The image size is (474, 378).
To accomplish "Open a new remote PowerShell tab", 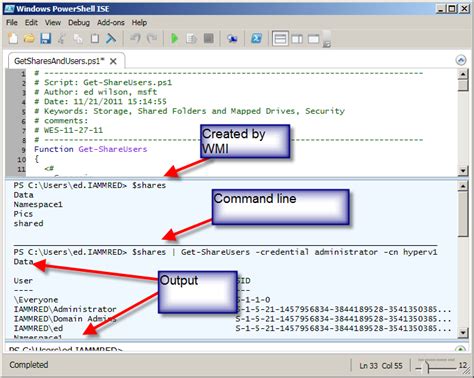I will tap(232, 39).
